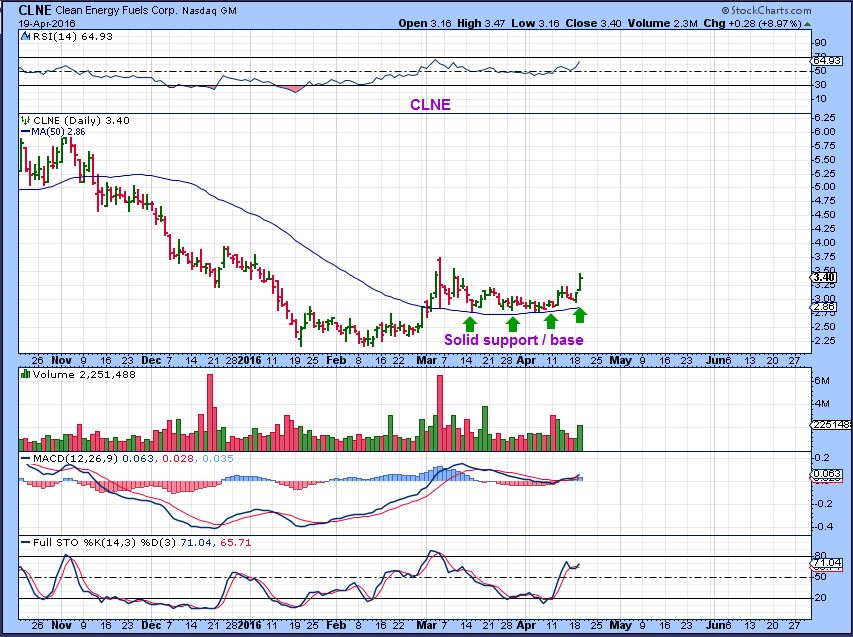Click the 71.04 value tag on stochastic axis
This screenshot has width=853, height=637.
(827, 563)
